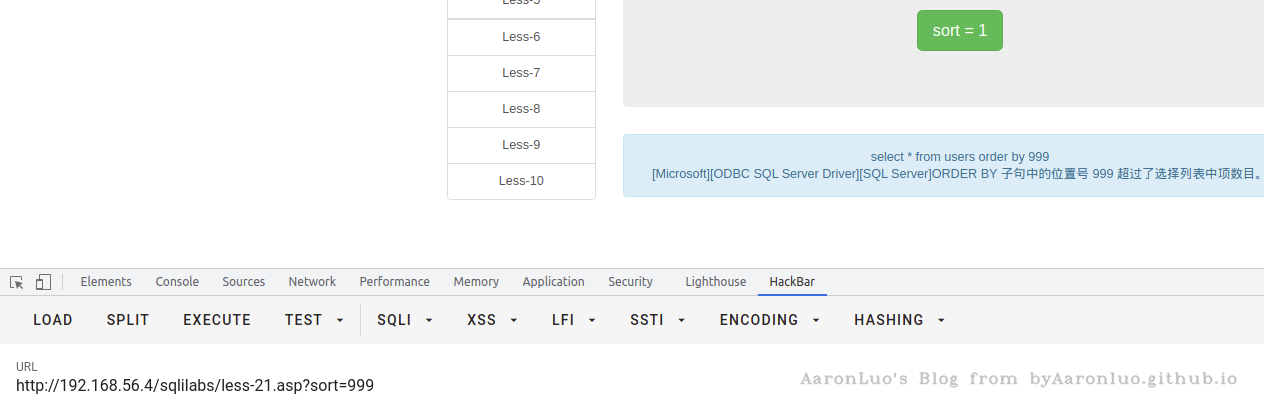
Task: Toggle the device toolbar icon
Action: coord(43,282)
